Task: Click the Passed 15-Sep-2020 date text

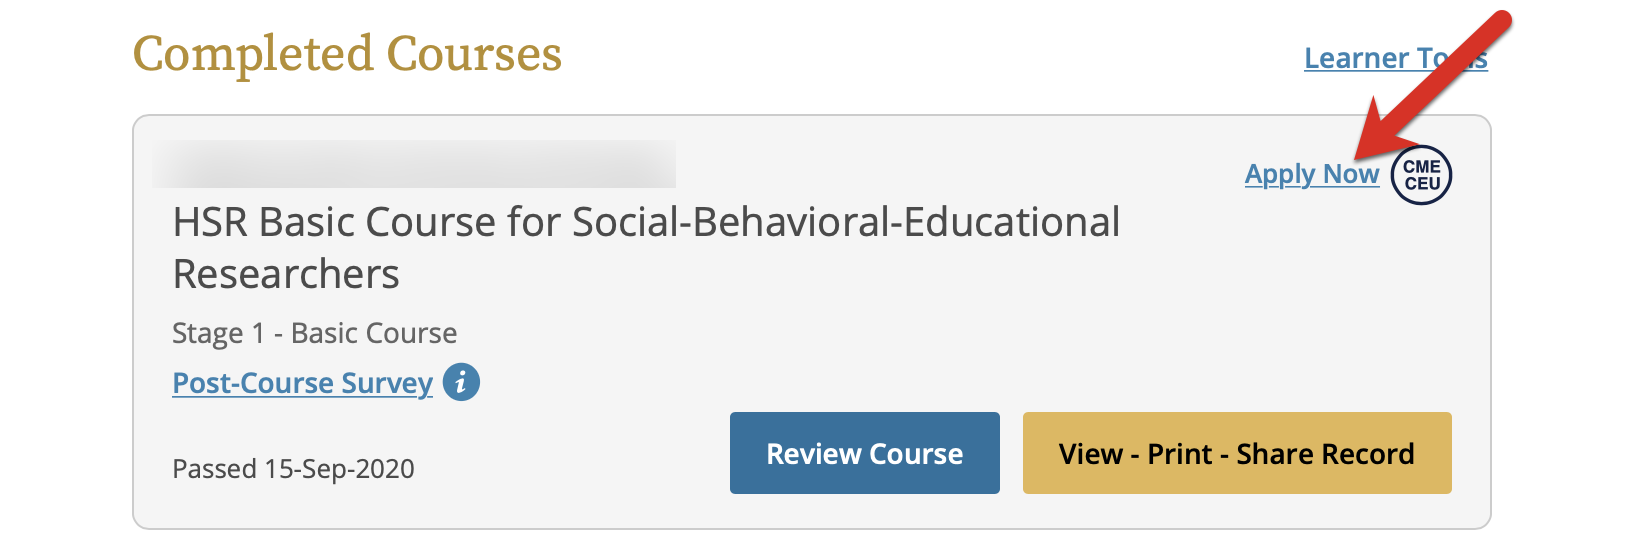Action: (x=293, y=469)
